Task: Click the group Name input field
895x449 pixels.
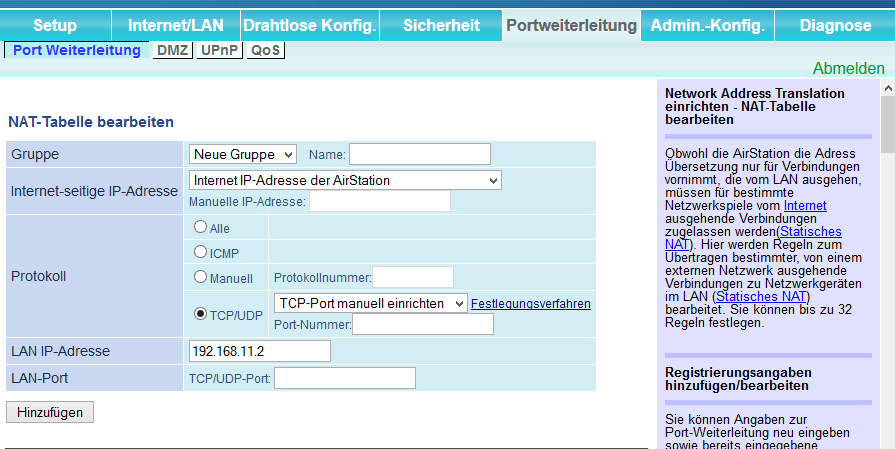Action: [x=419, y=154]
